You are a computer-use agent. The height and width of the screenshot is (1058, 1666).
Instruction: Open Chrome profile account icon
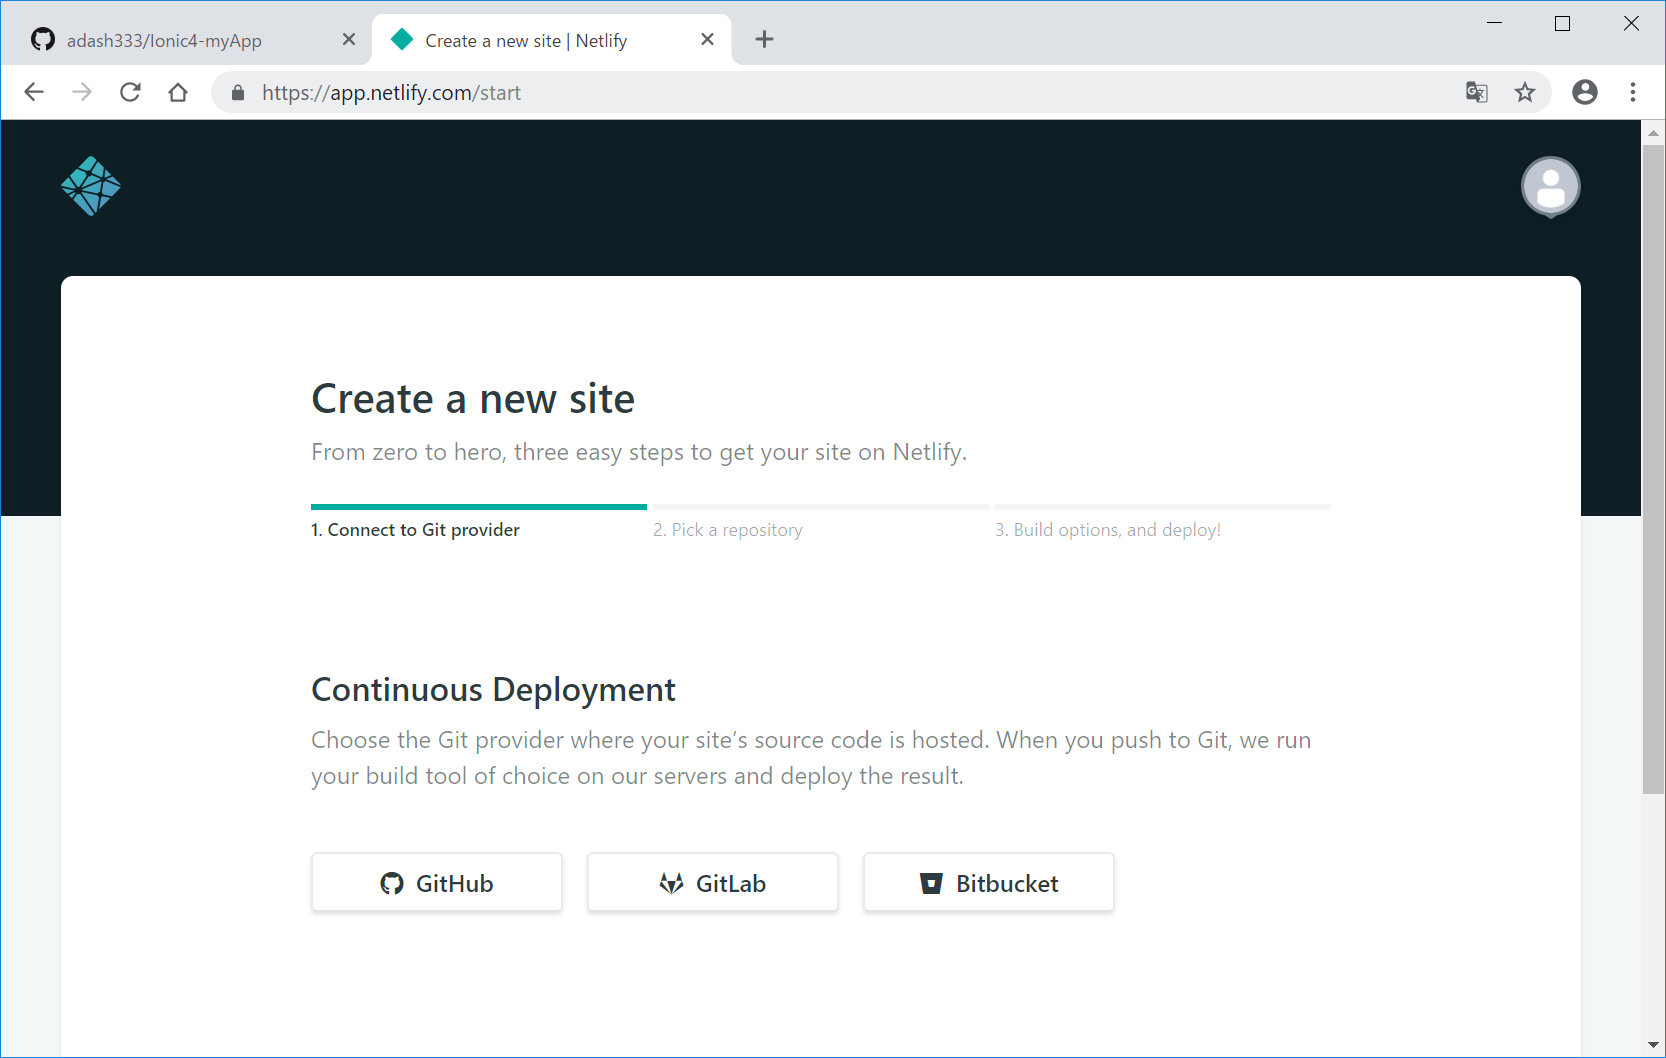click(1585, 93)
